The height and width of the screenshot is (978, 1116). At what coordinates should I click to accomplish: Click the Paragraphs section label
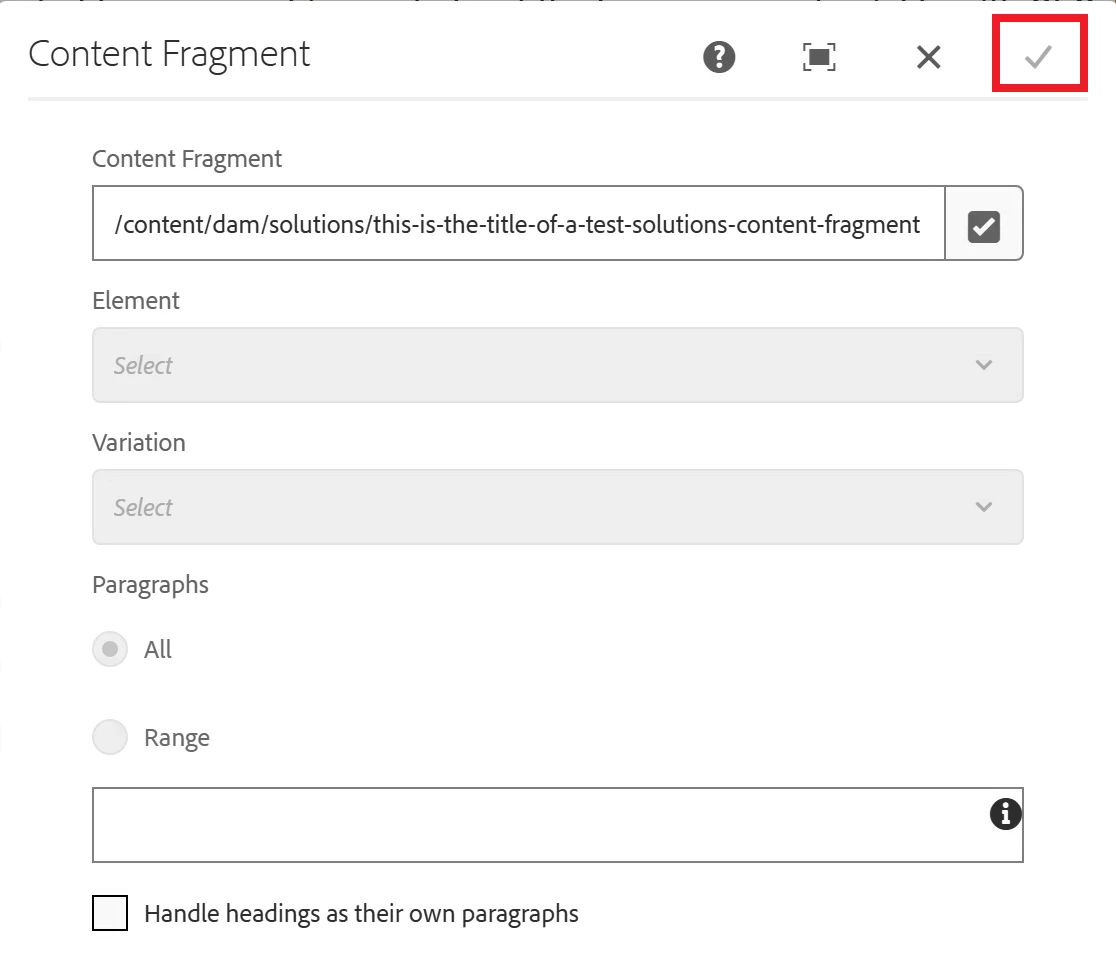[x=151, y=585]
